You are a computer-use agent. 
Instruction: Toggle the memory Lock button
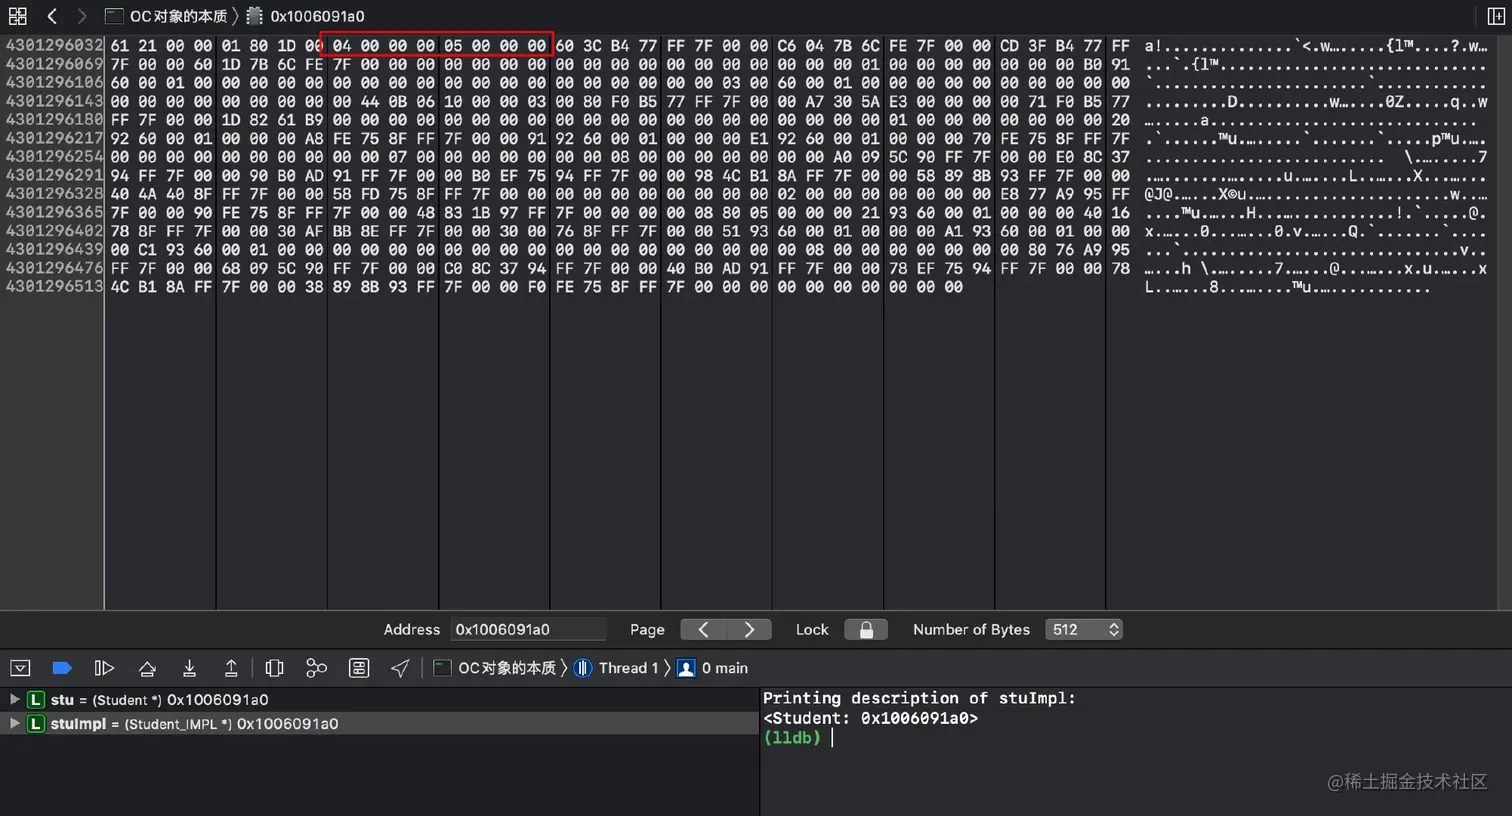click(x=866, y=629)
